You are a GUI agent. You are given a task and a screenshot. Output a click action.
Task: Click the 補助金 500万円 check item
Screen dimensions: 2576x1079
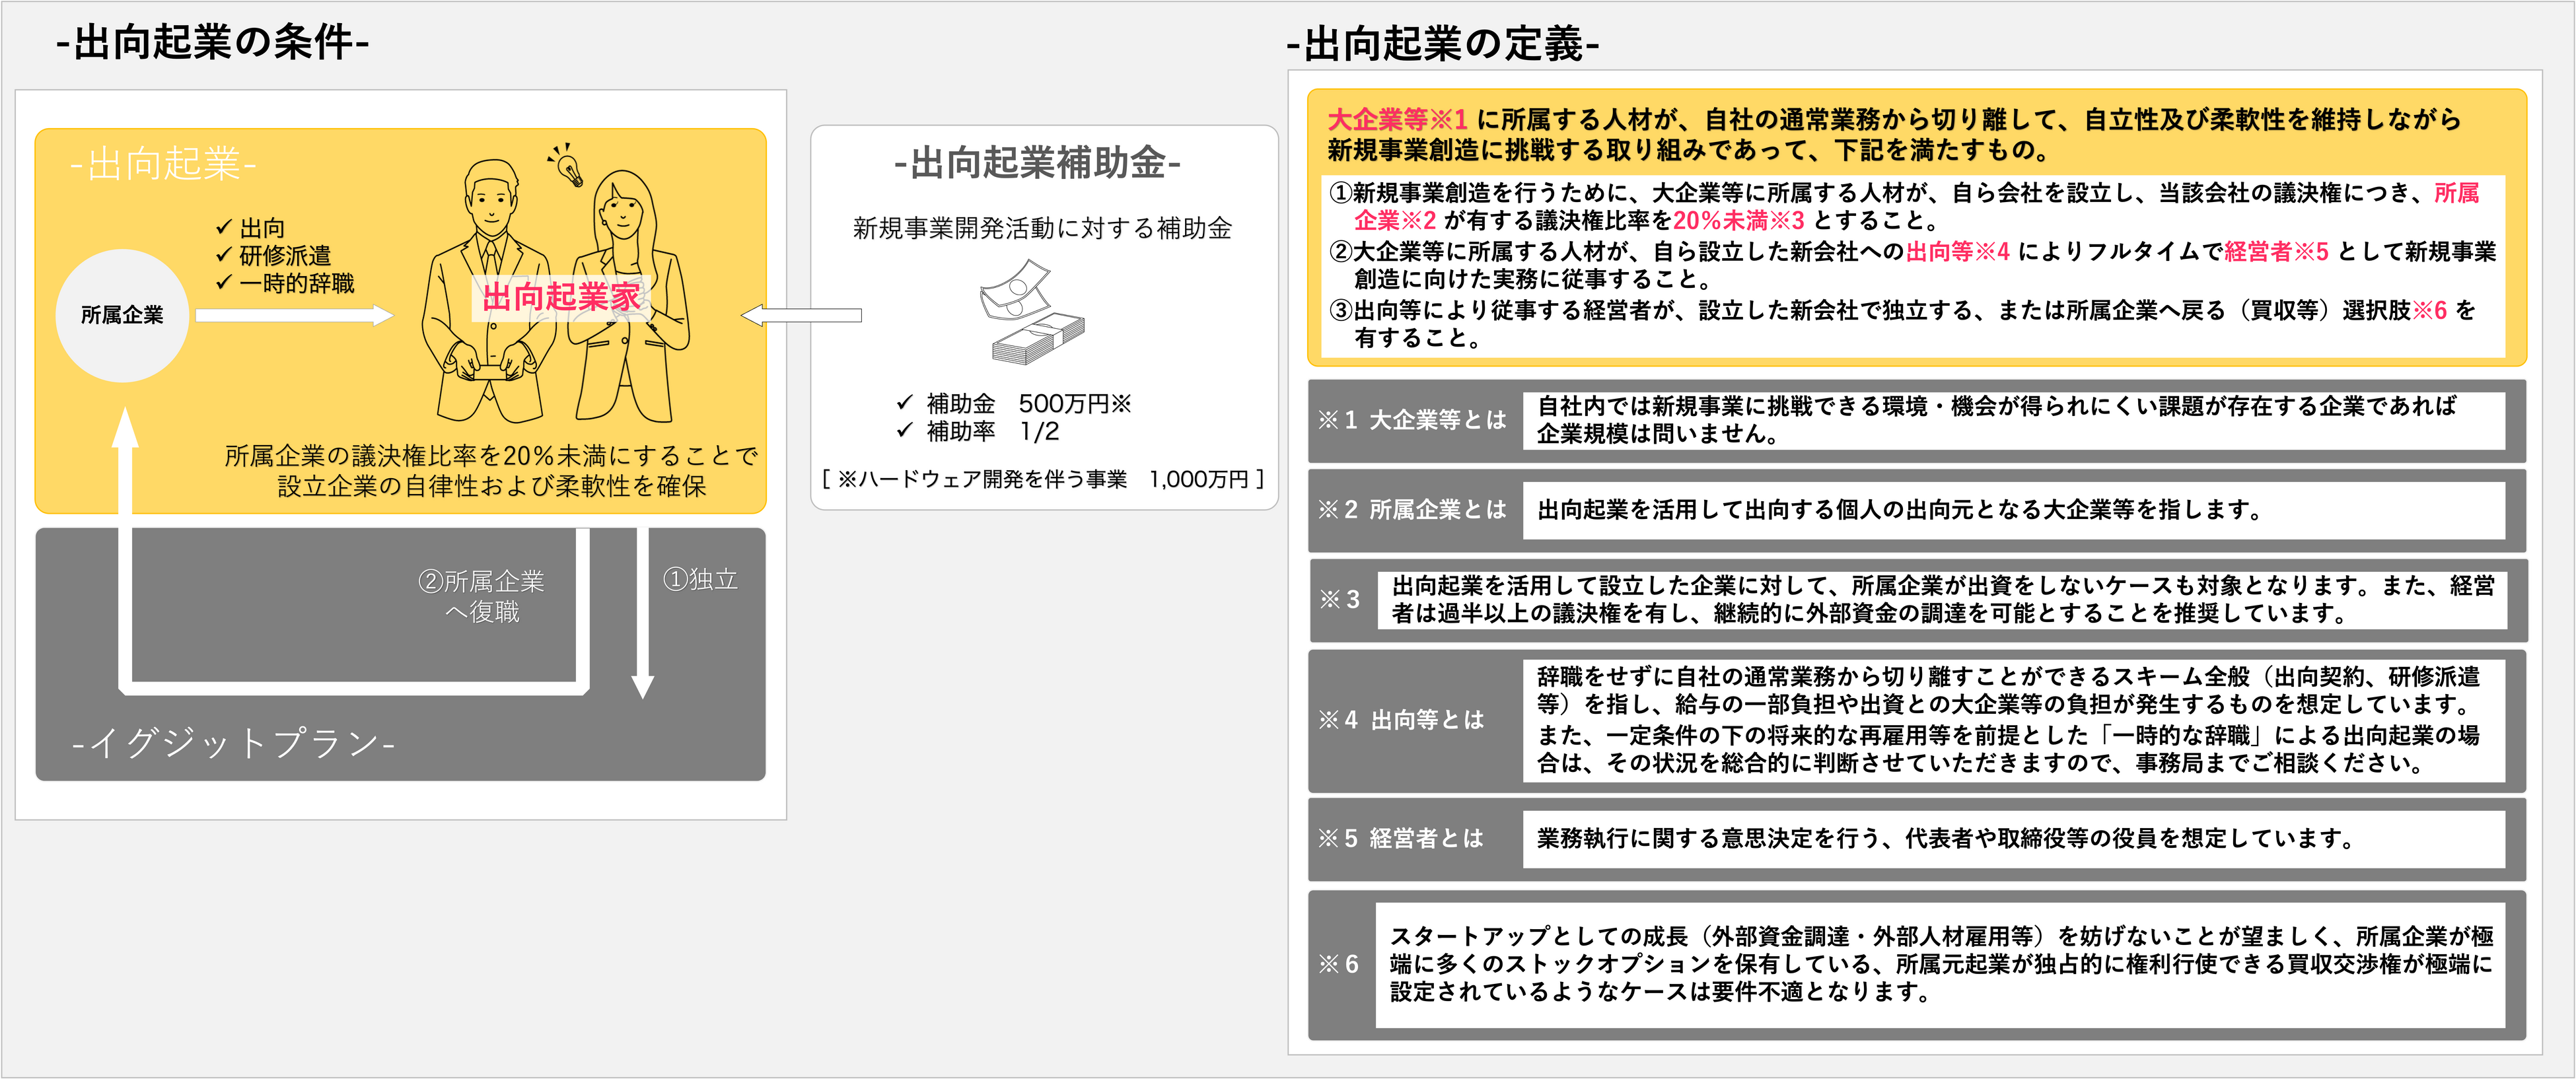coord(1014,403)
